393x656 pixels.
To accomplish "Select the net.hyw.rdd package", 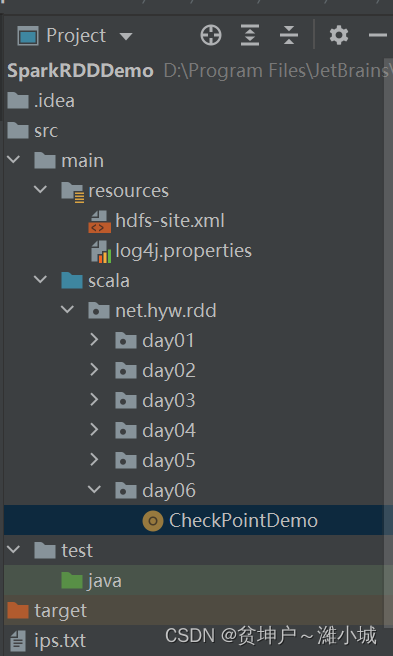I will [152, 311].
